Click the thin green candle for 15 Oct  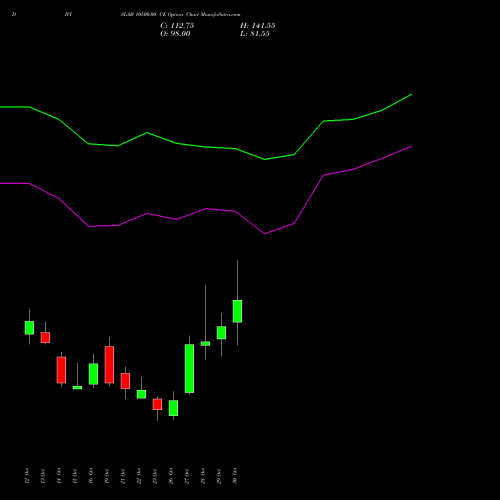(77, 387)
